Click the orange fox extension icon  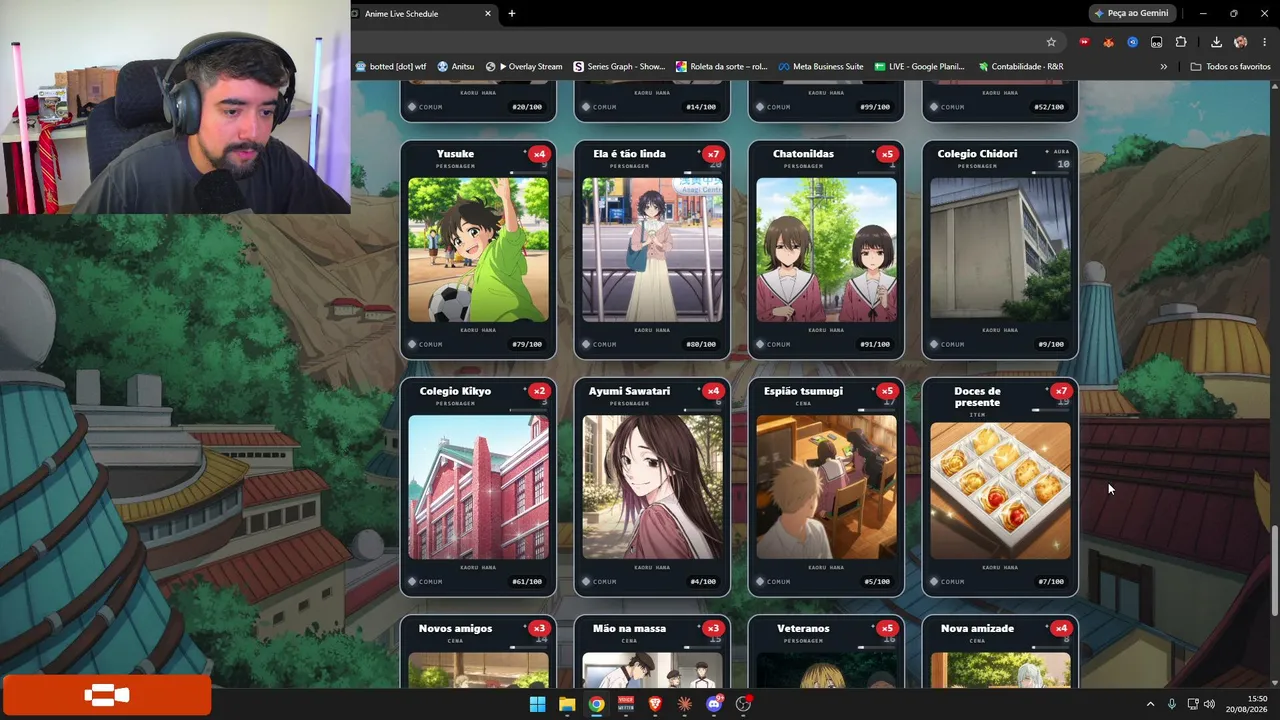click(1108, 42)
